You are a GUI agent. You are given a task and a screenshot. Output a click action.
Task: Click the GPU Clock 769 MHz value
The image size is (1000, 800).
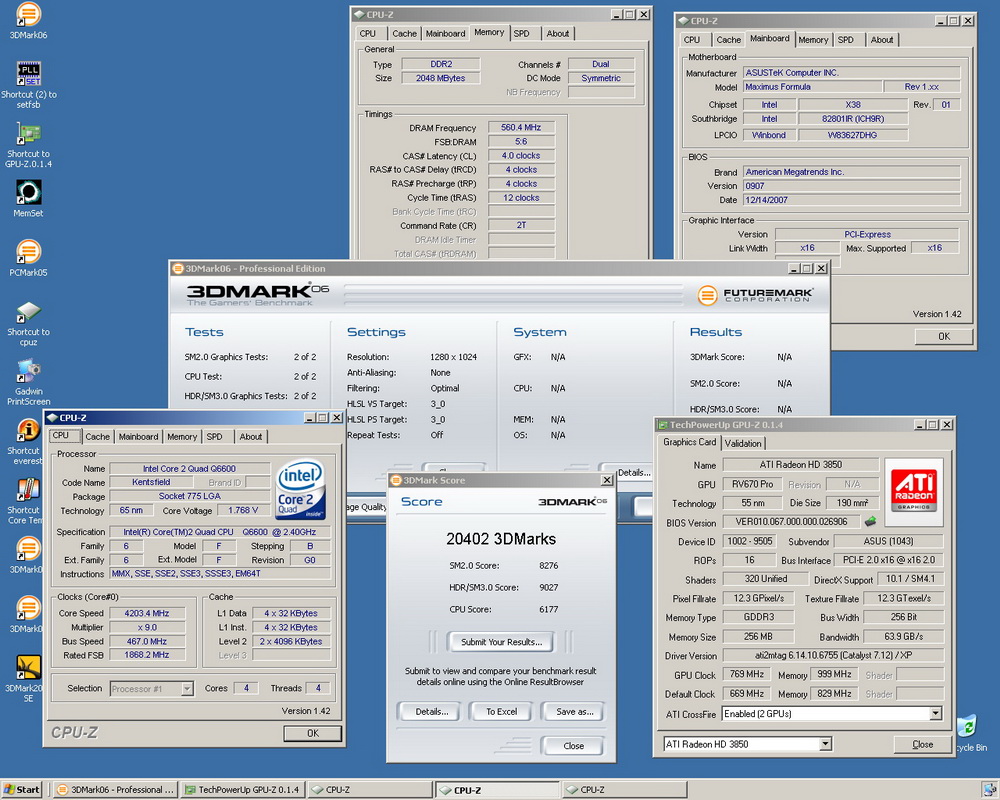coord(746,674)
